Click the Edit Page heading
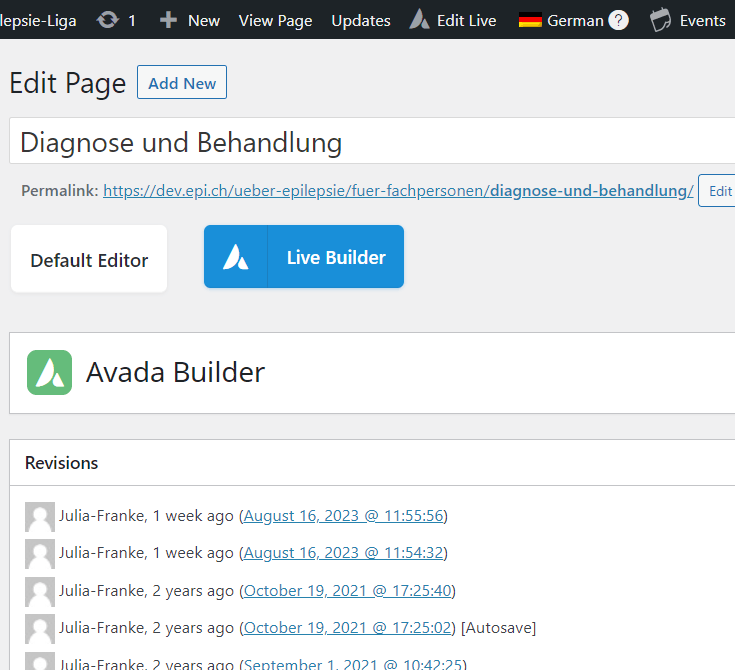 68,83
